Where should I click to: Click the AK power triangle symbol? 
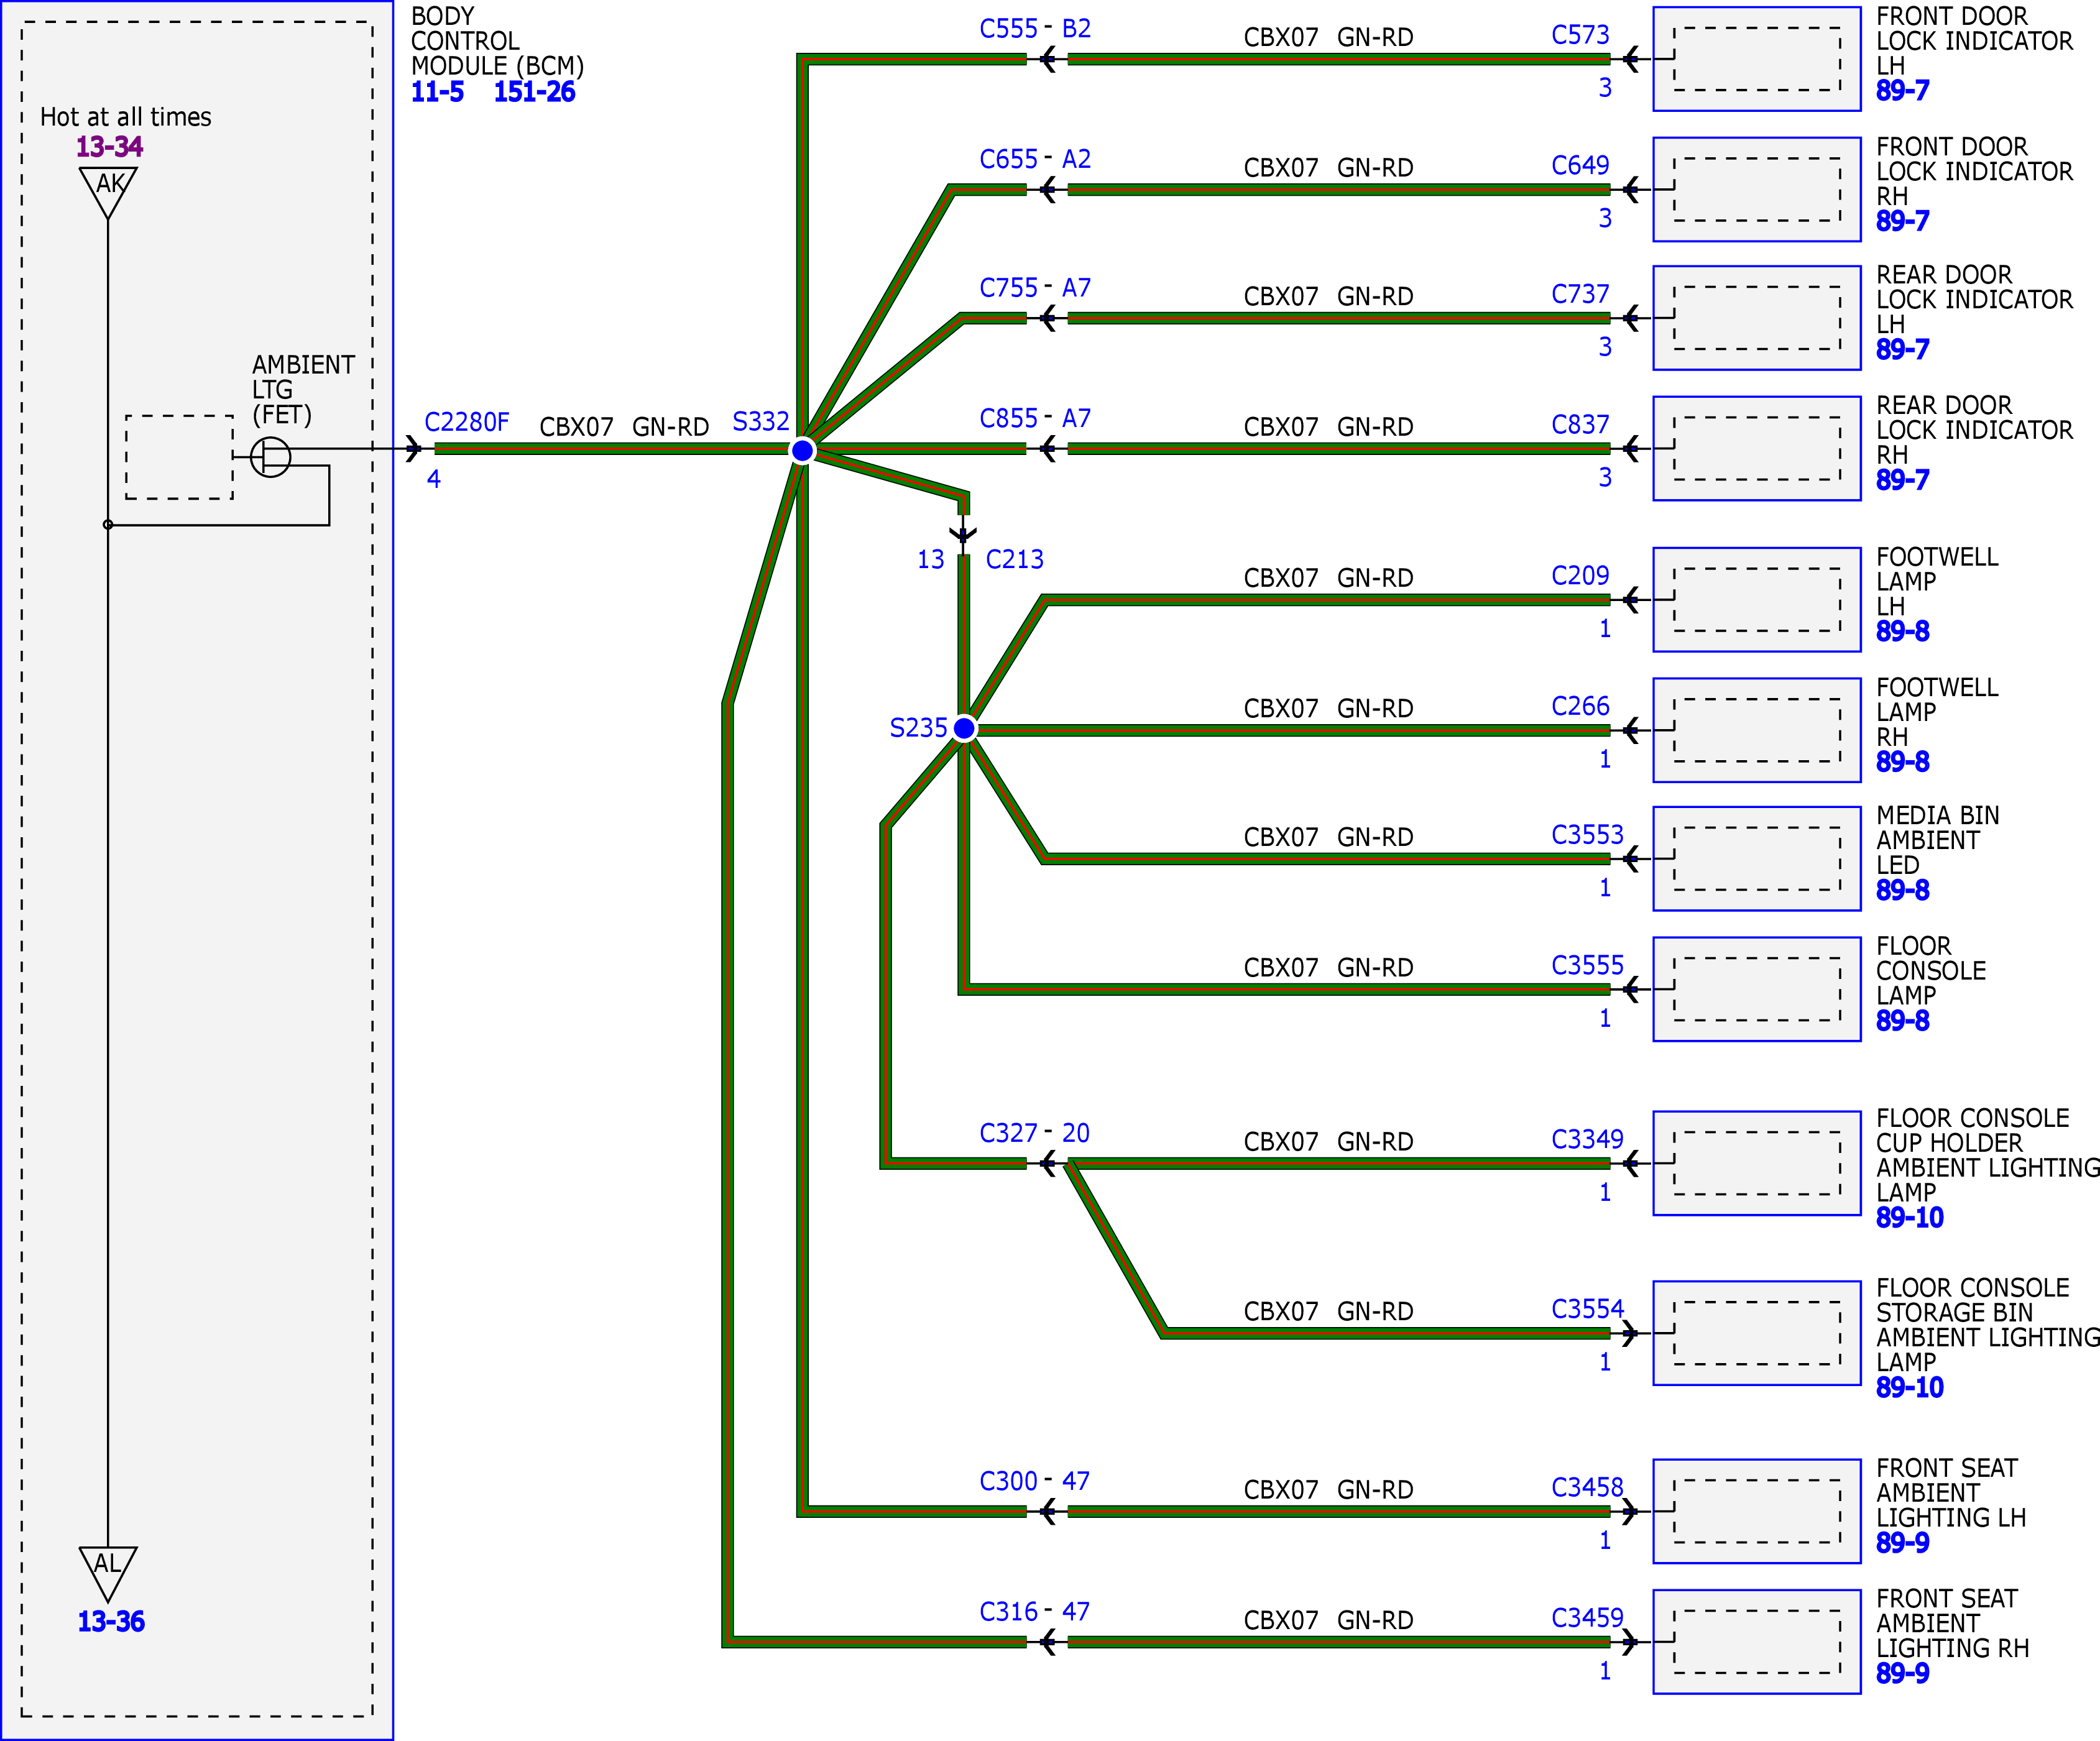108,193
